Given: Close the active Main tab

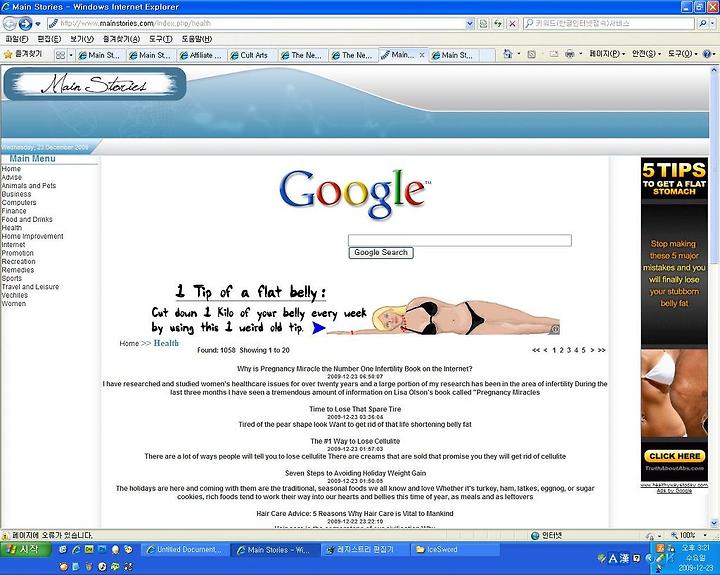Looking at the screenshot, I should pyautogui.click(x=422, y=55).
